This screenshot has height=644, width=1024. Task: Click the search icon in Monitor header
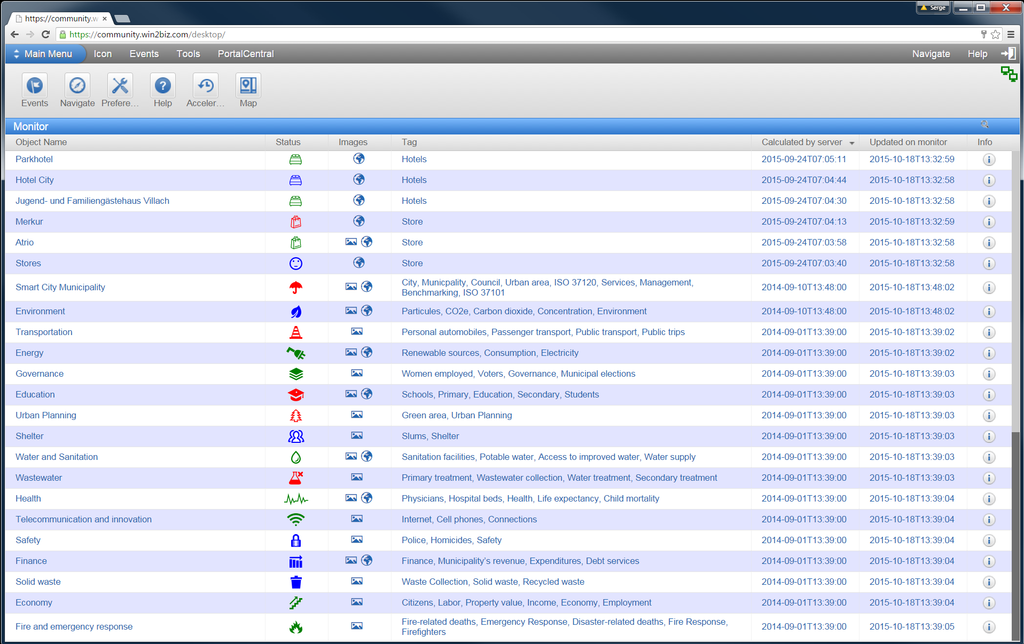coord(985,125)
